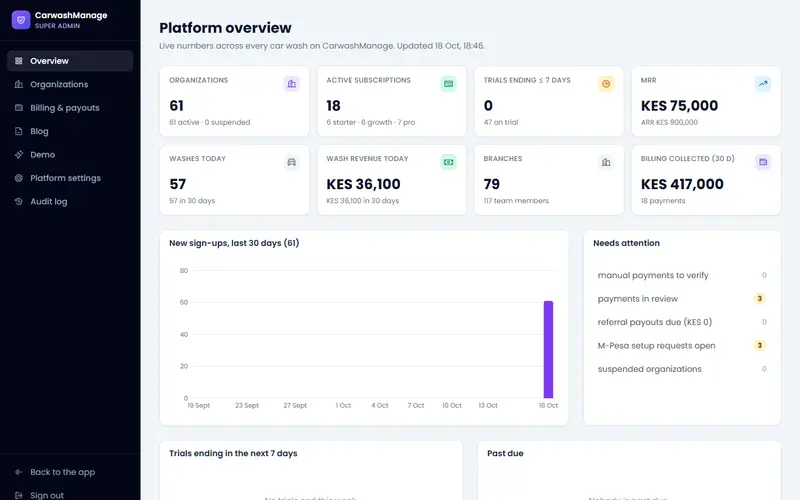This screenshot has height=500, width=800.
Task: Open the Overview menu item
Action: coord(70,61)
